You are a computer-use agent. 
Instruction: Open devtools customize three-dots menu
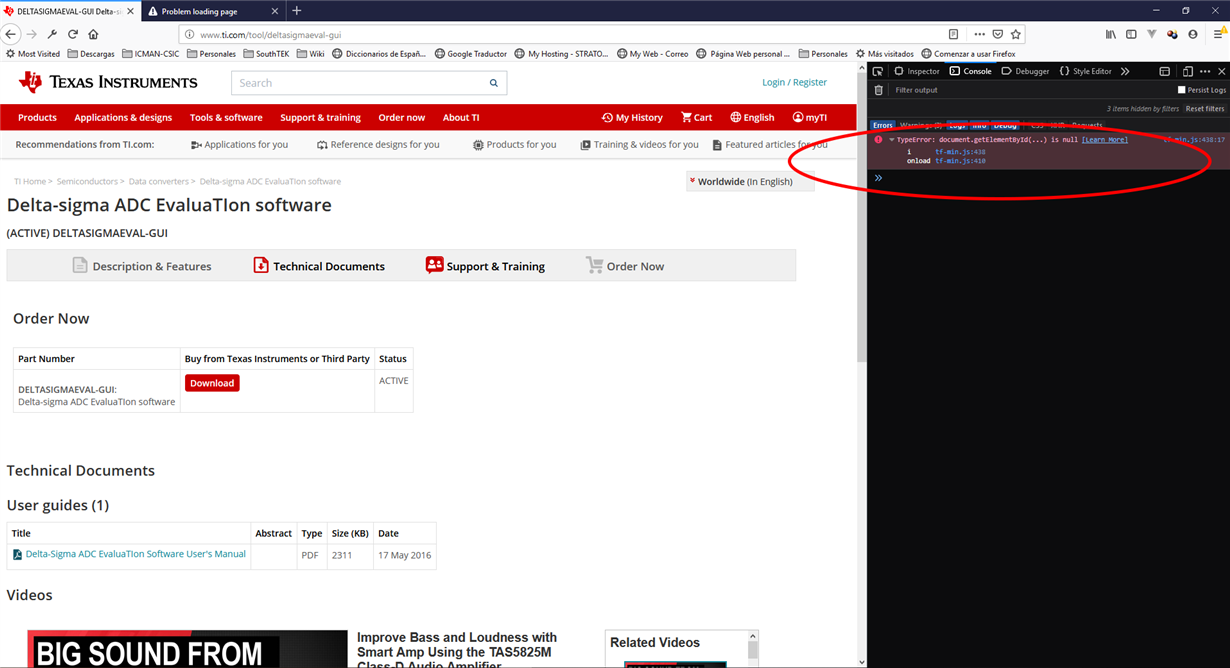click(1205, 71)
